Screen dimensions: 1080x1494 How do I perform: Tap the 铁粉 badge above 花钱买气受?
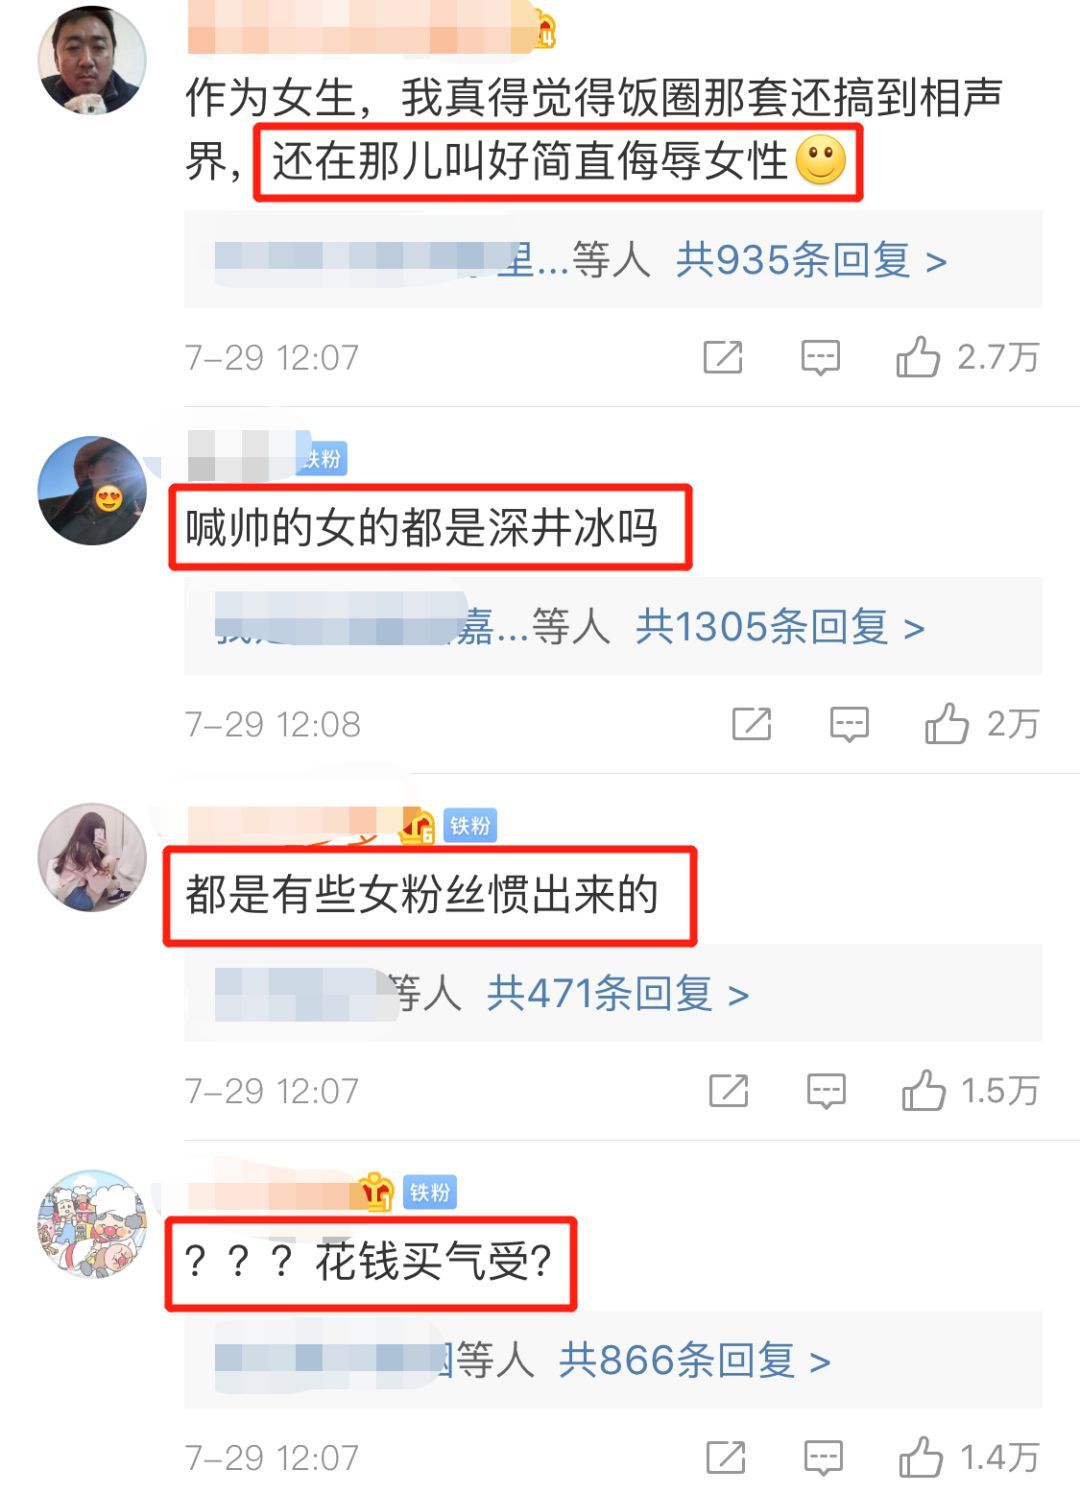tap(430, 1192)
